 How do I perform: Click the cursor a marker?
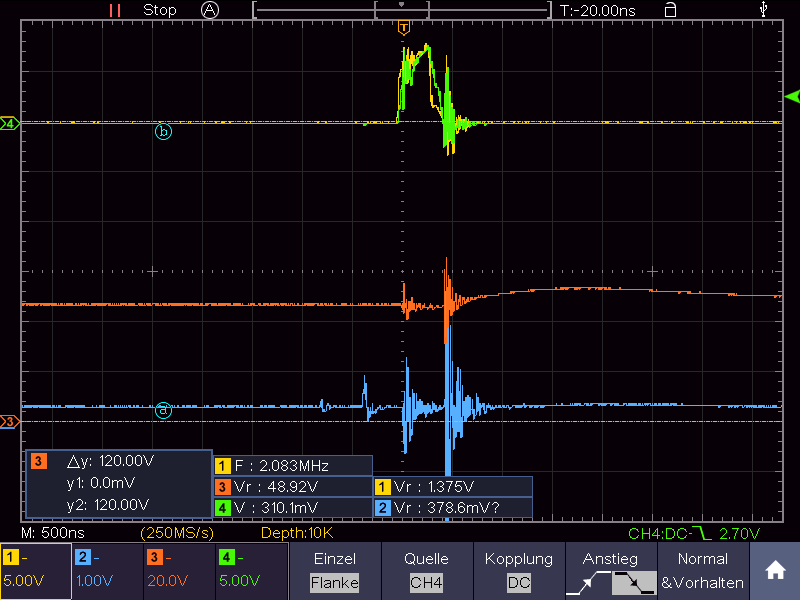[163, 410]
